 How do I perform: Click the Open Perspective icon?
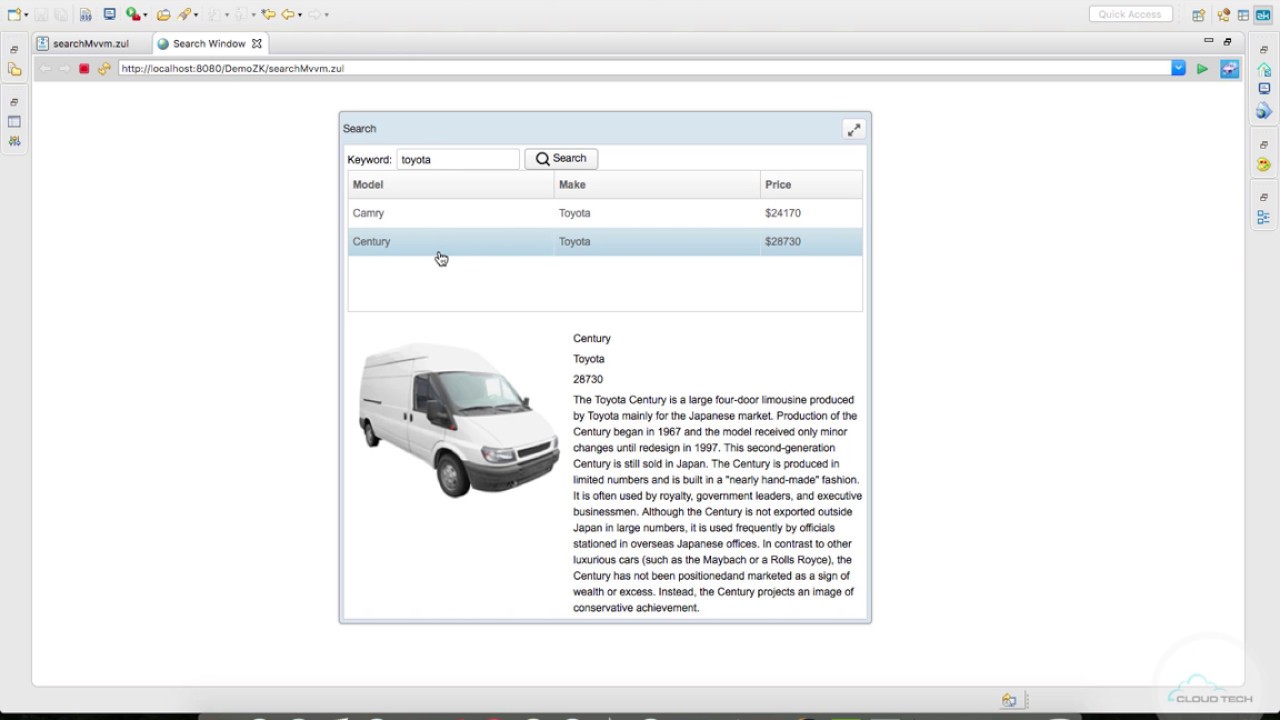pos(1198,15)
